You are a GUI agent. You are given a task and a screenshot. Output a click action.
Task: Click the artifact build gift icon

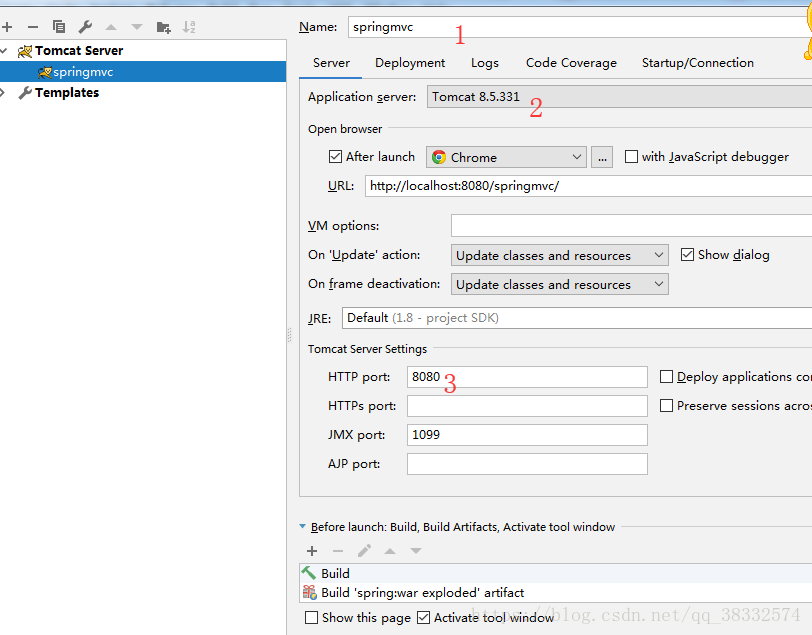(x=310, y=592)
